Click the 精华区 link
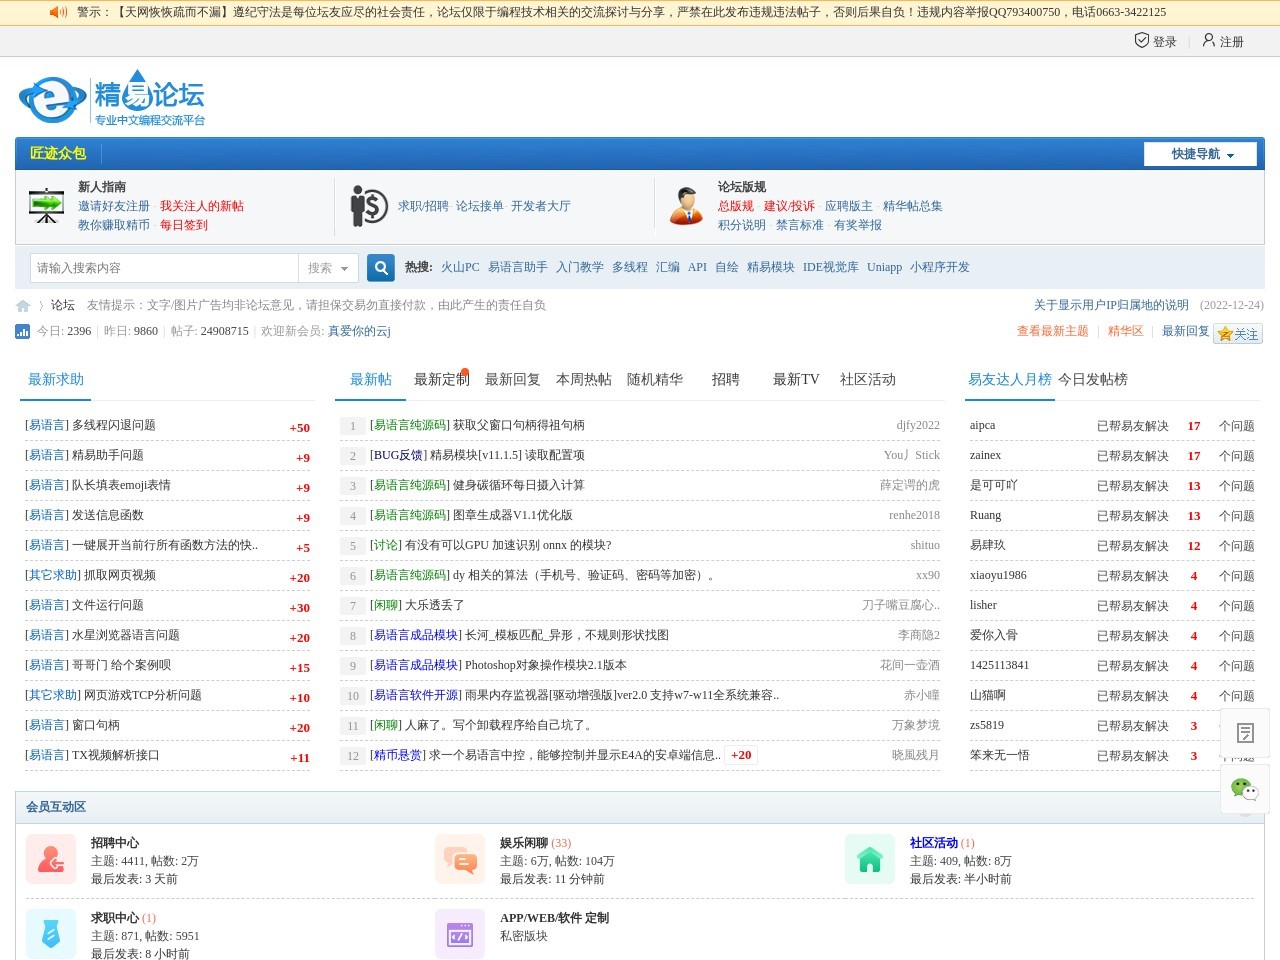This screenshot has width=1280, height=960. 1126,331
